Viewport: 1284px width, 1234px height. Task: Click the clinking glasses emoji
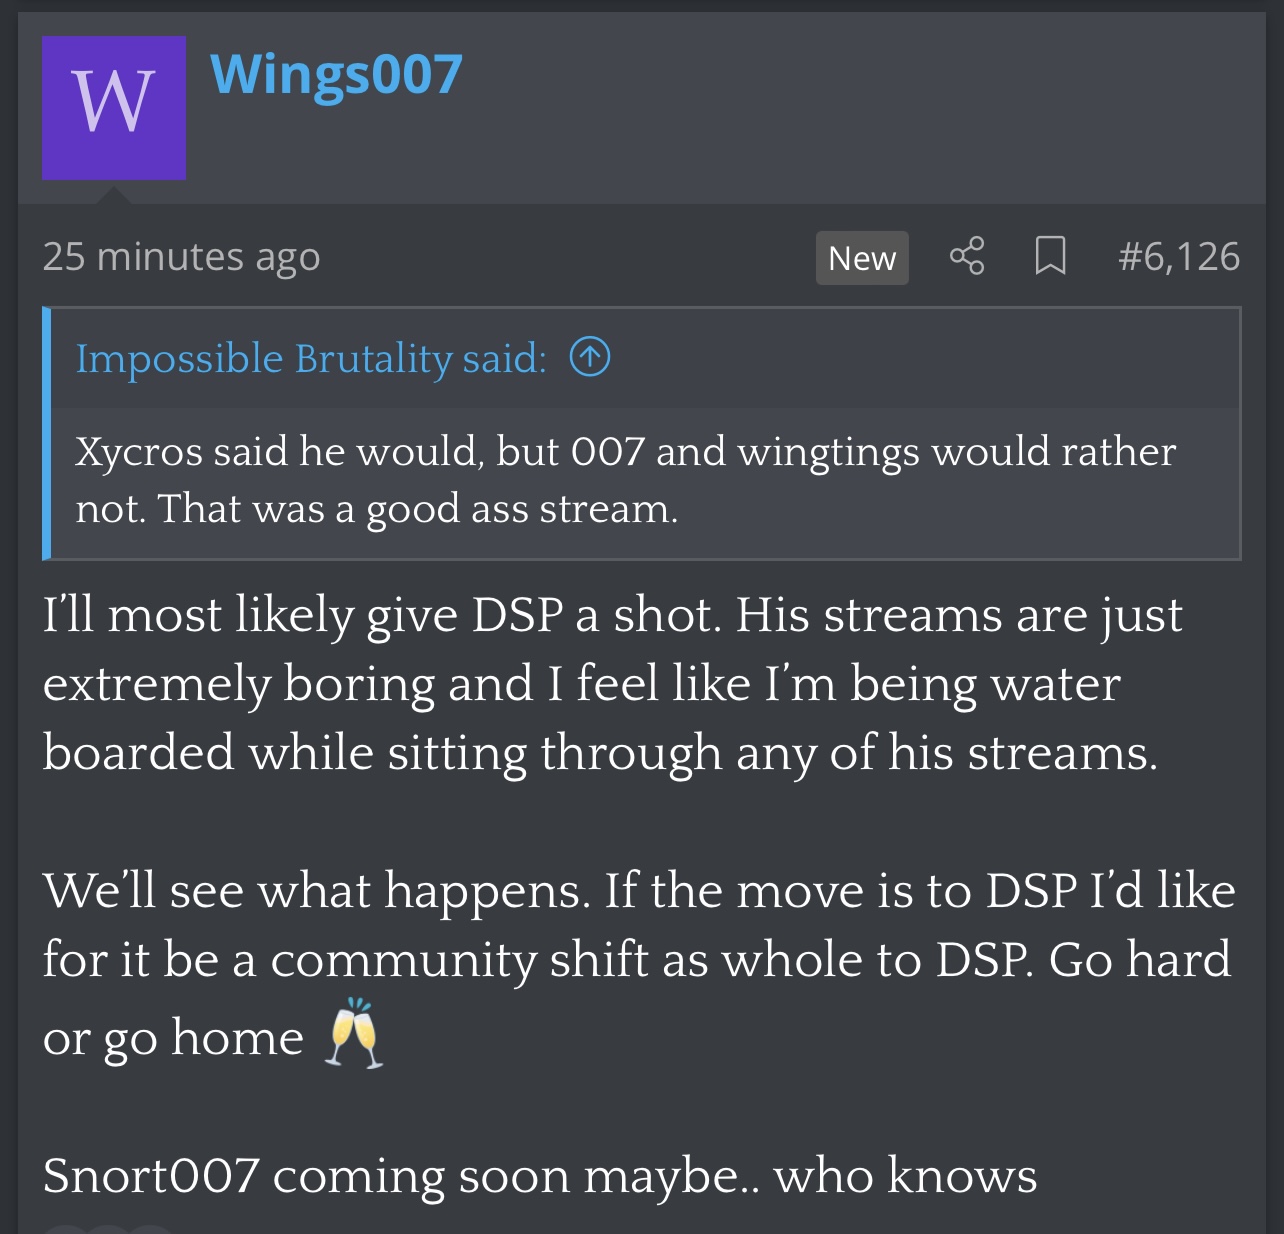pyautogui.click(x=354, y=1034)
